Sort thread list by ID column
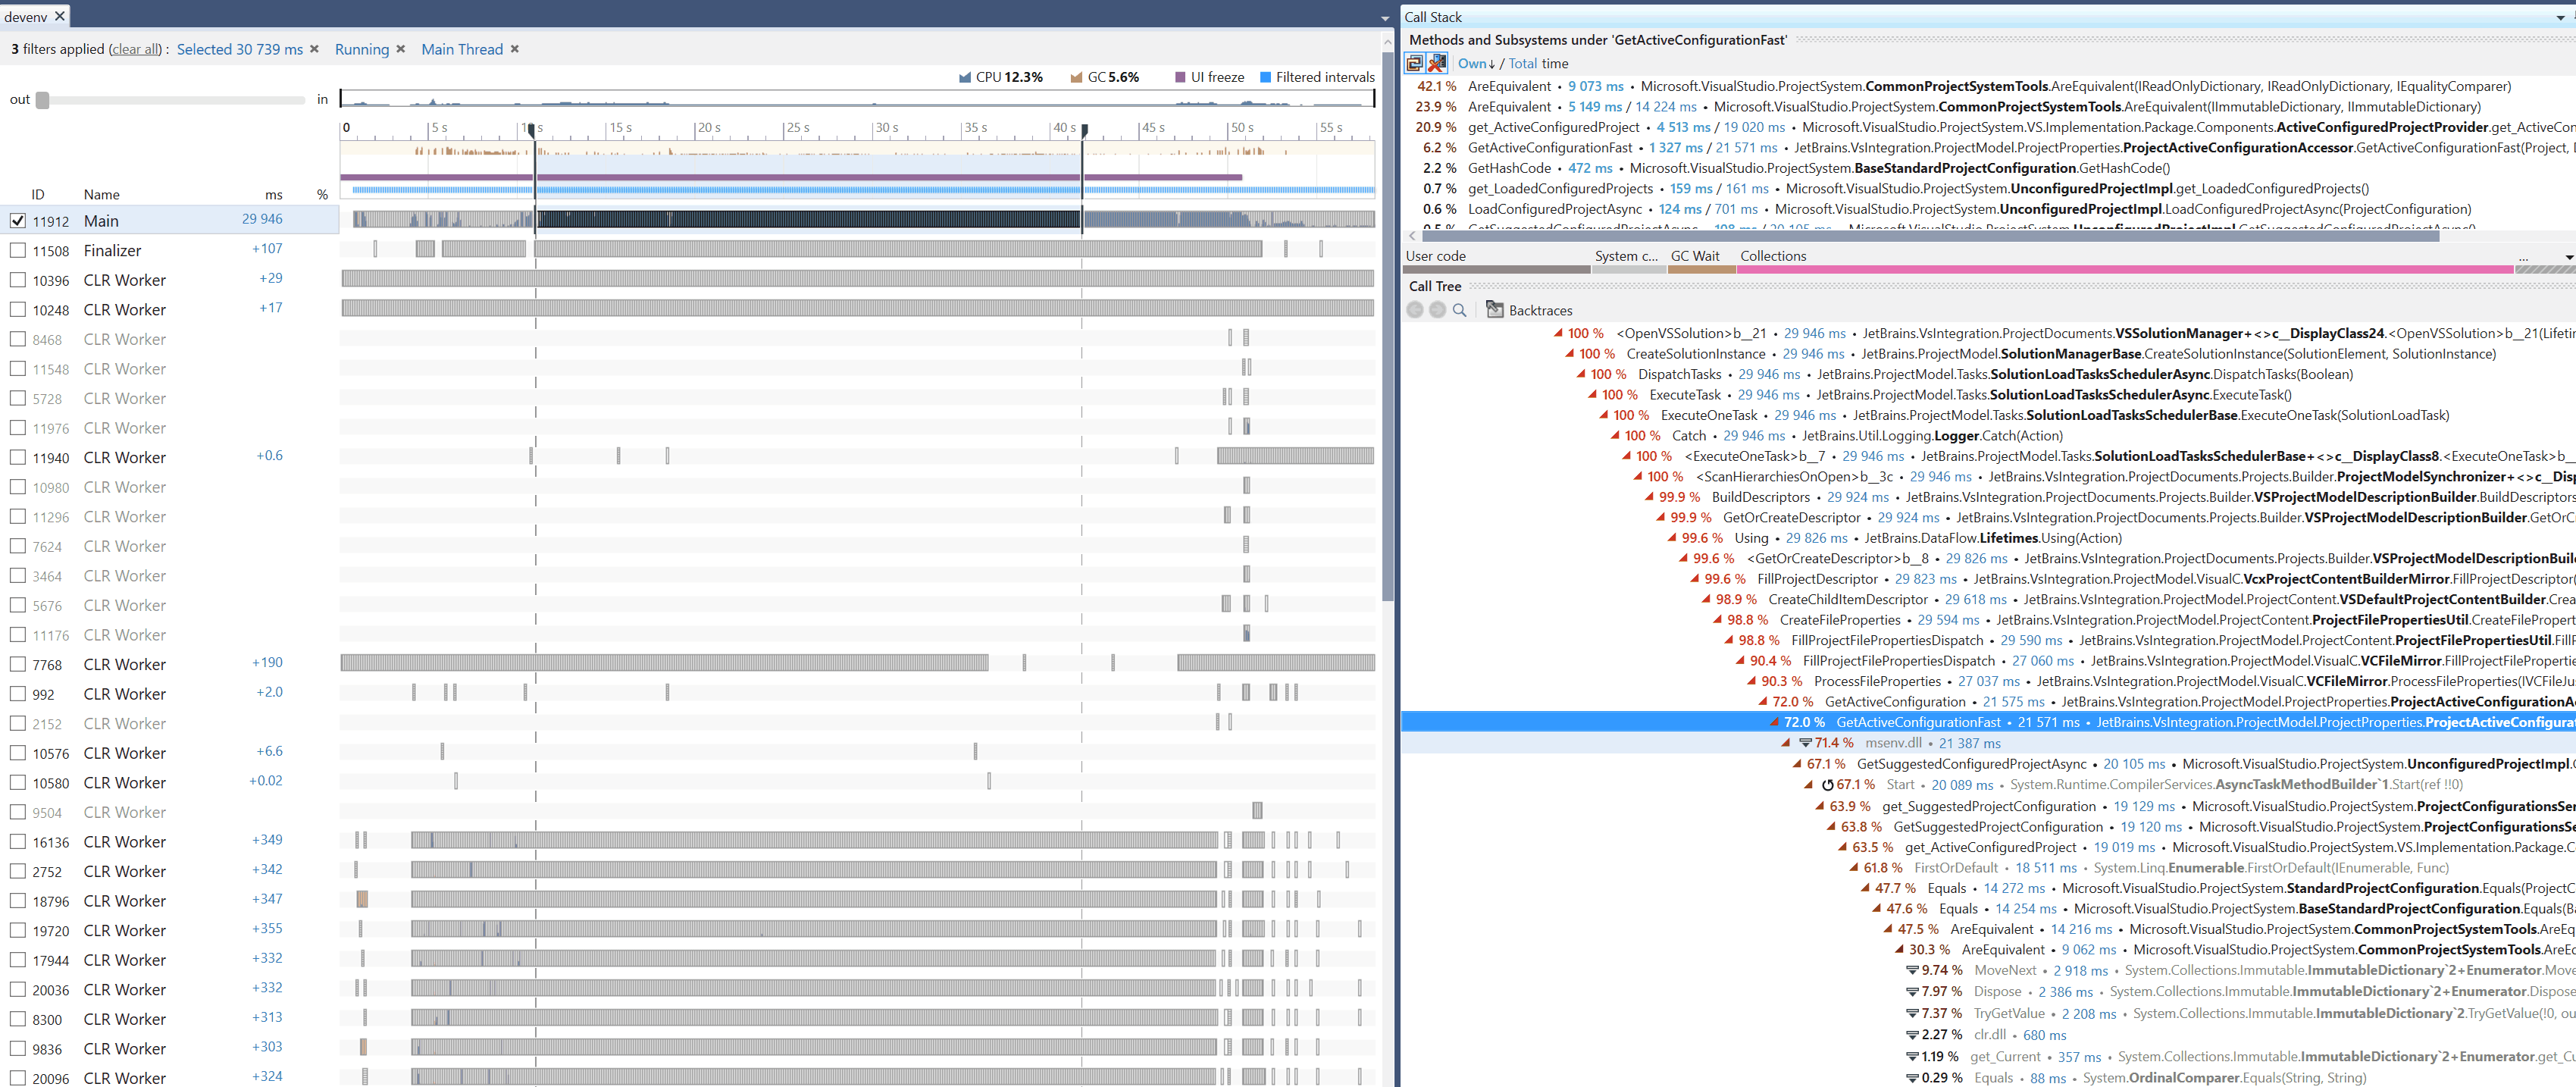Screen dimensions: 2576x1087 point(38,194)
